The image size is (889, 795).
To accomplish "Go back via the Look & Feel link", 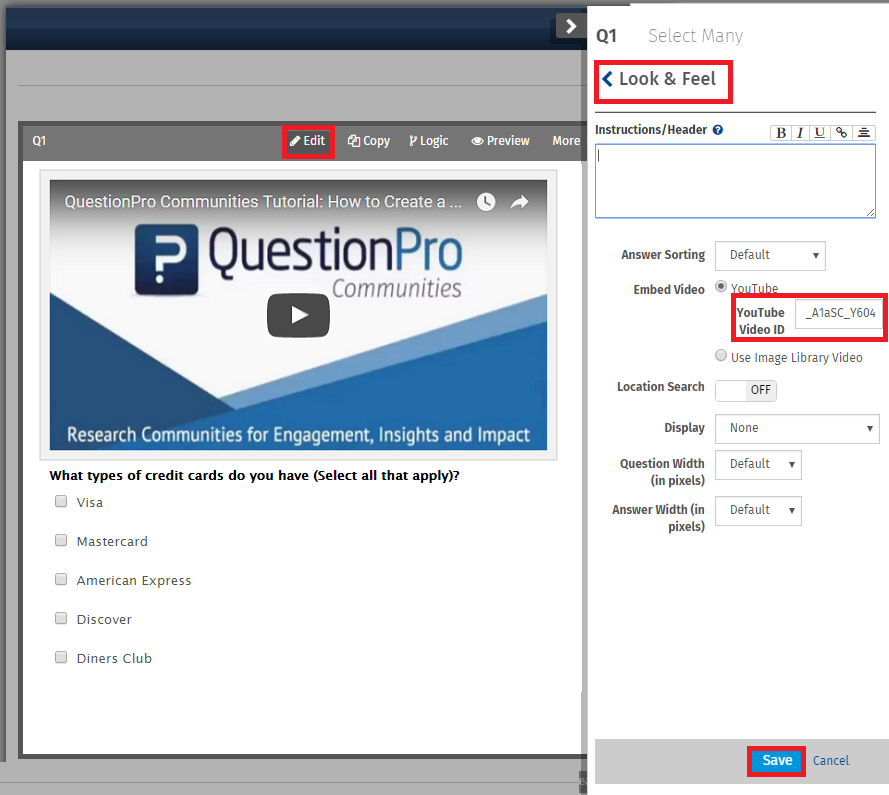I will pyautogui.click(x=662, y=82).
